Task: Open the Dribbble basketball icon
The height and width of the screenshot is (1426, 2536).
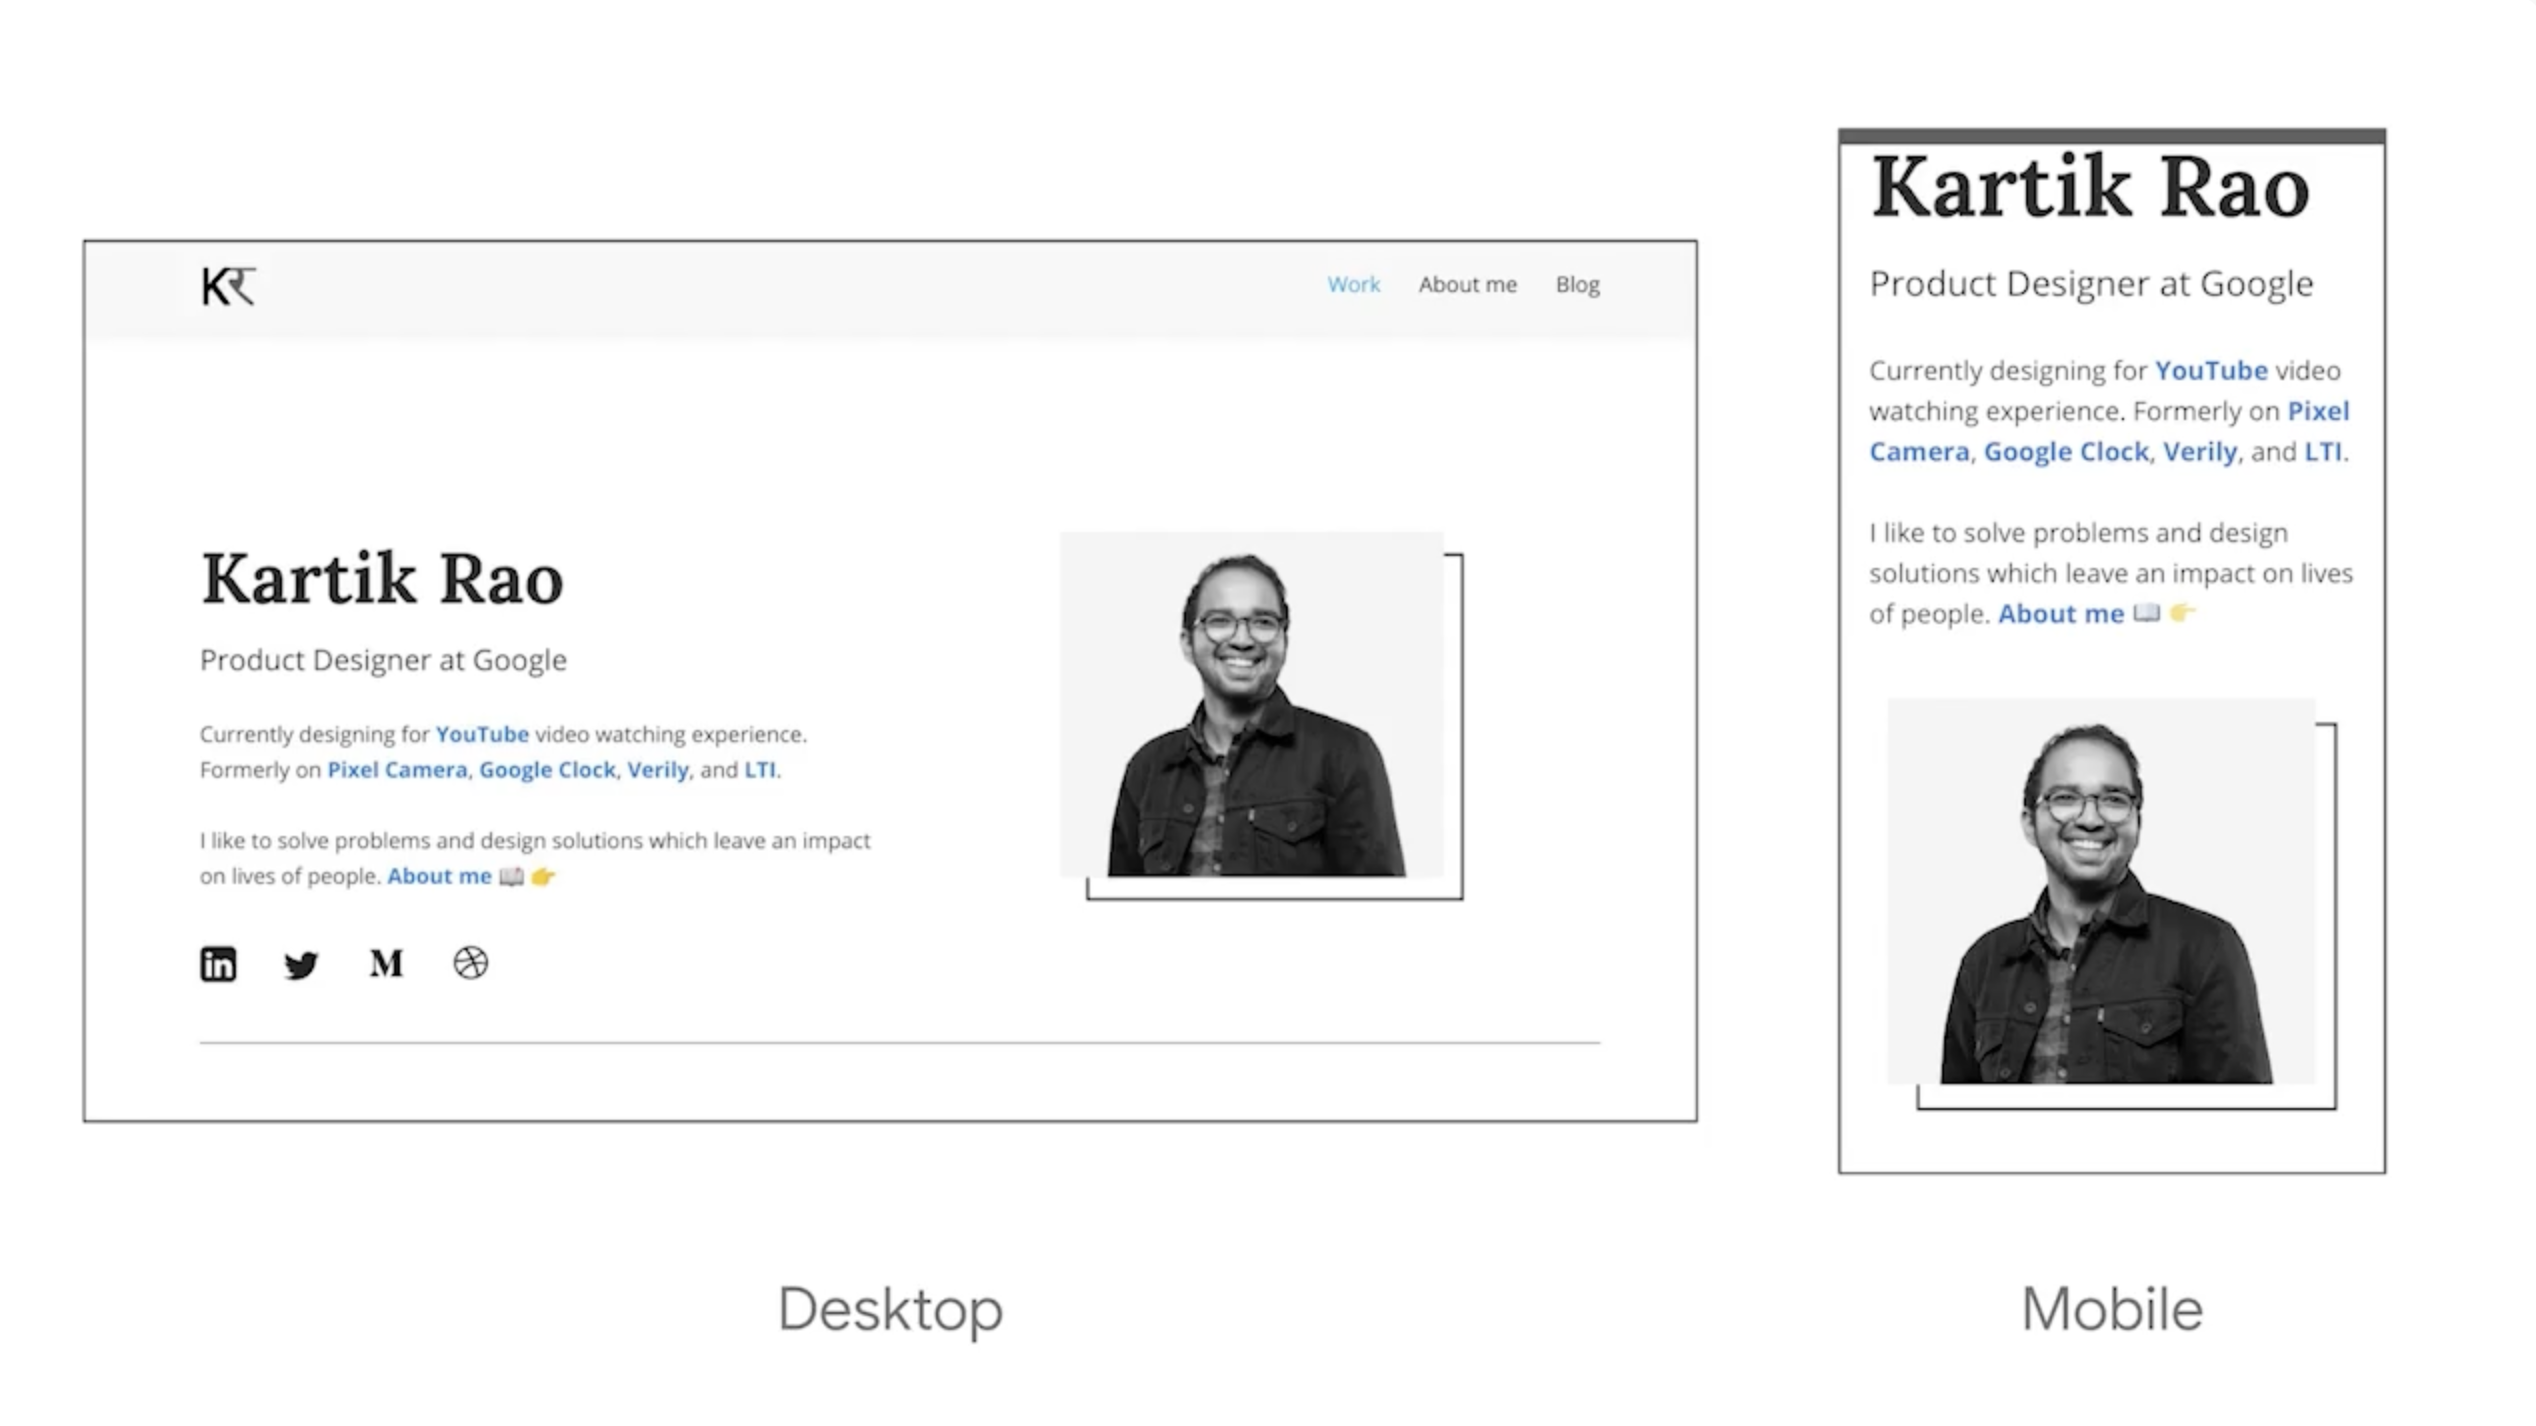Action: tap(470, 963)
